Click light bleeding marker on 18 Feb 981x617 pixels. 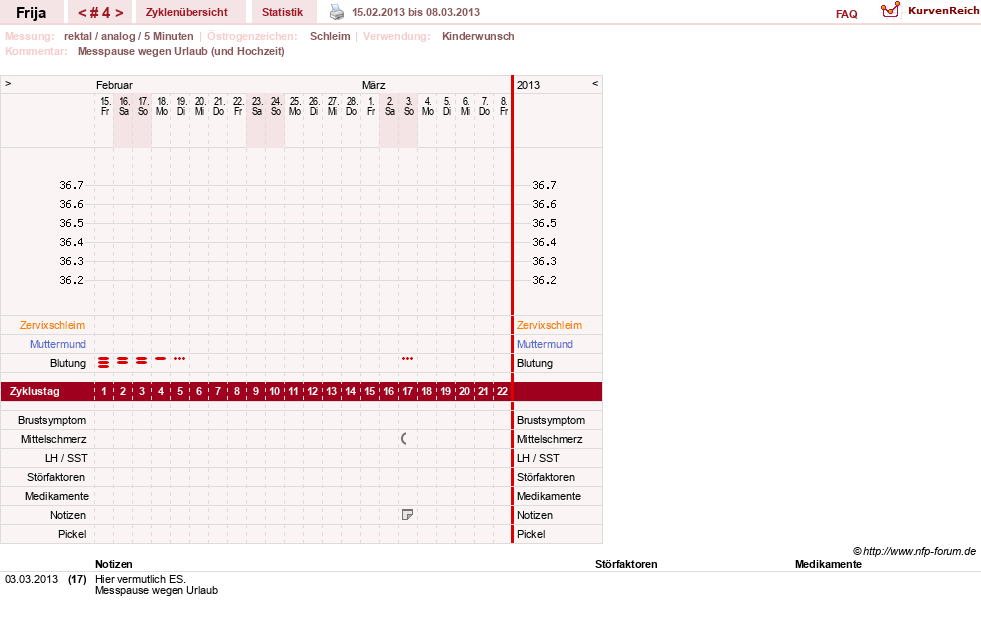tap(161, 359)
